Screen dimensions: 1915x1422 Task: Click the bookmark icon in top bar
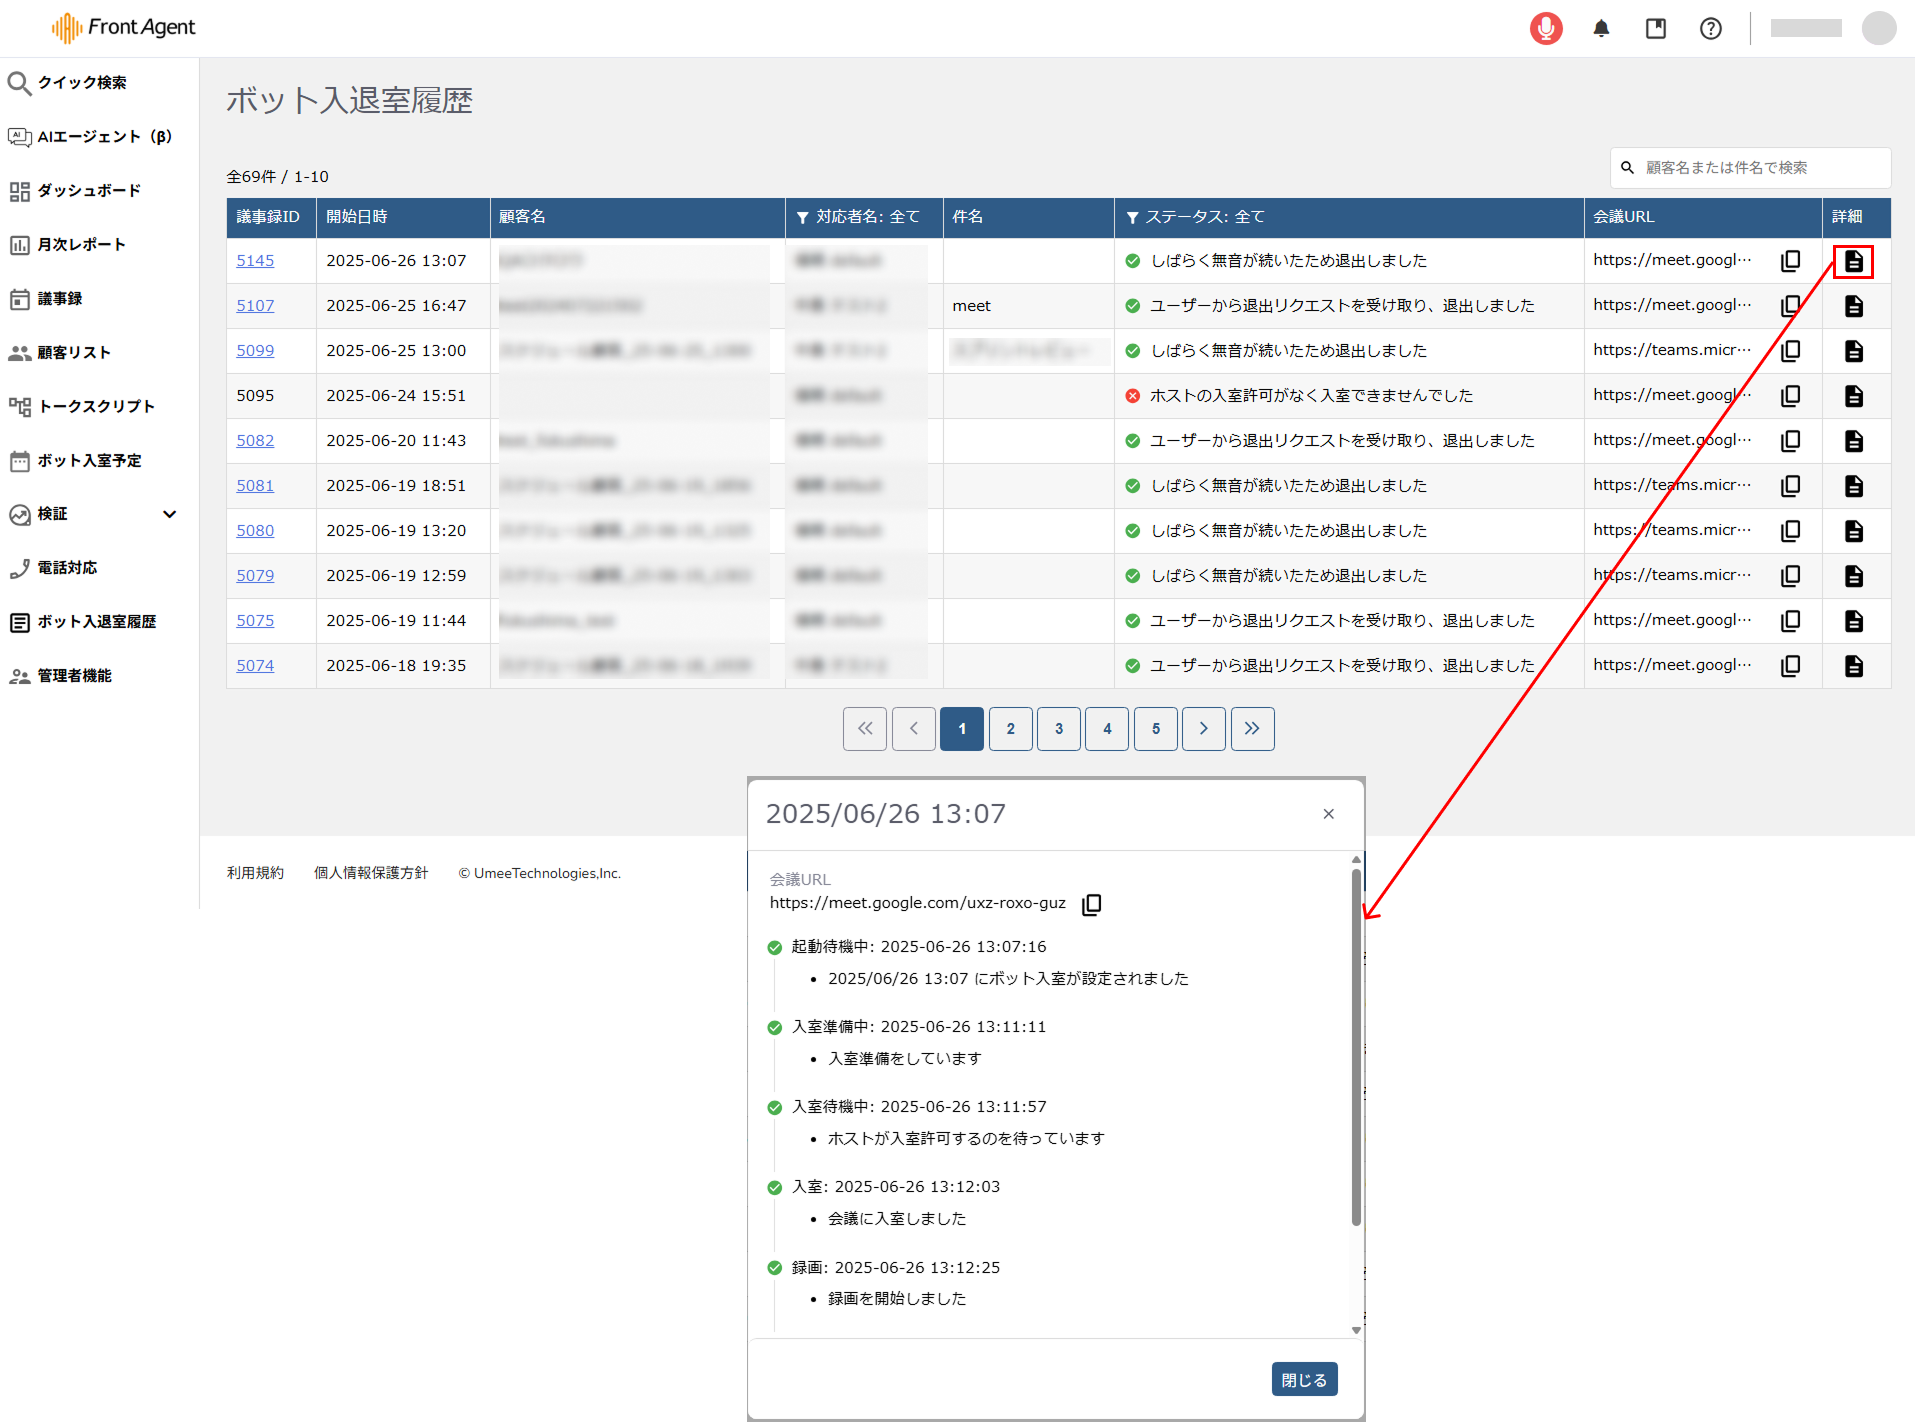point(1656,28)
